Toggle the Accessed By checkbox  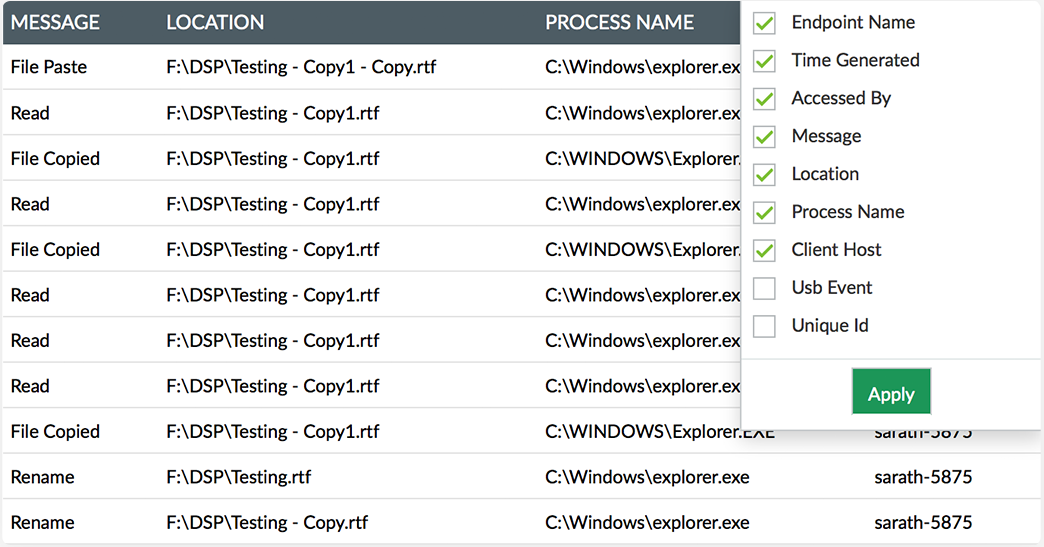(x=764, y=99)
